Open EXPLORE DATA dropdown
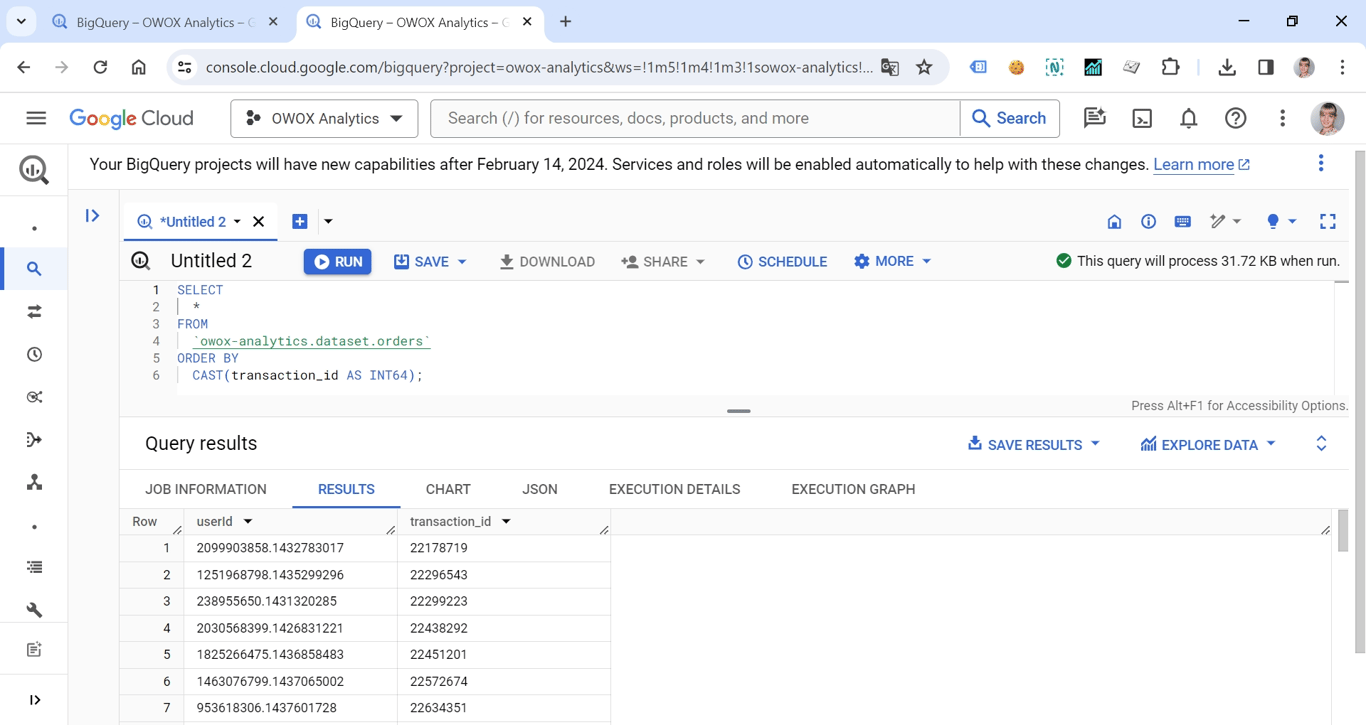 (1208, 444)
